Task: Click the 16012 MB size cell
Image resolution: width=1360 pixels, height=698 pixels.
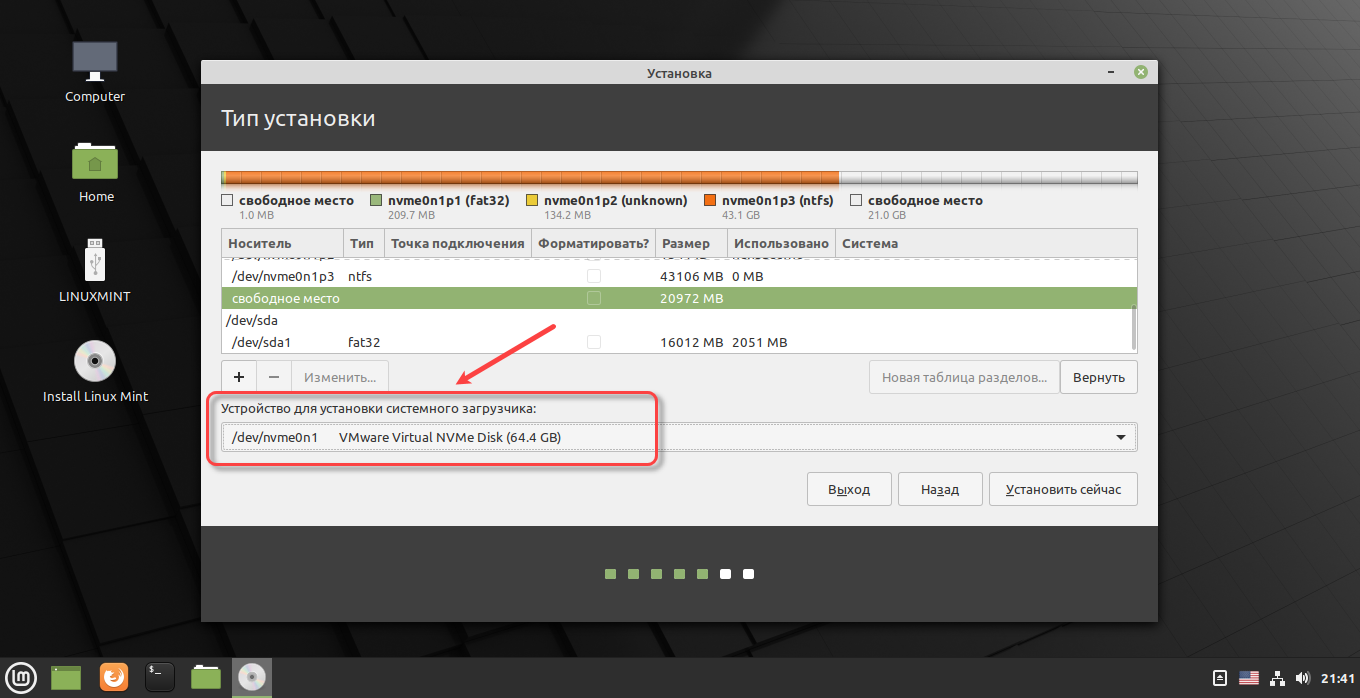Action: [691, 342]
